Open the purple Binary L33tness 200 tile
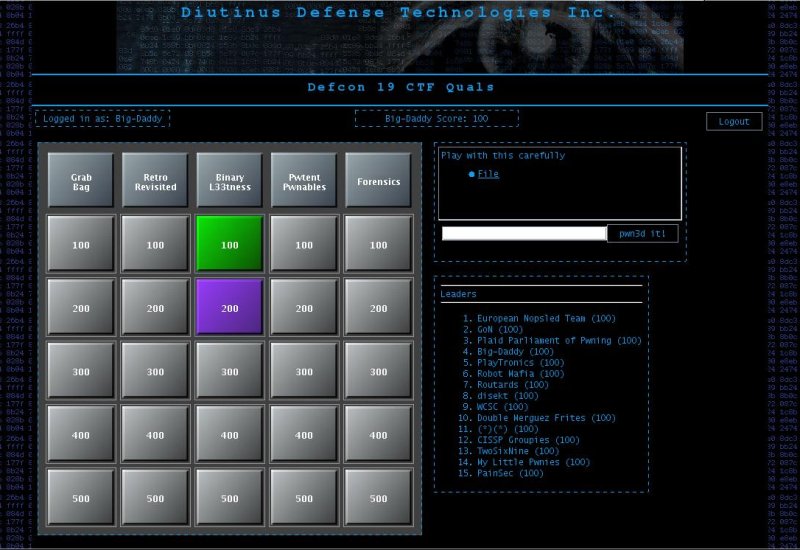The height and width of the screenshot is (550, 800). 230,308
